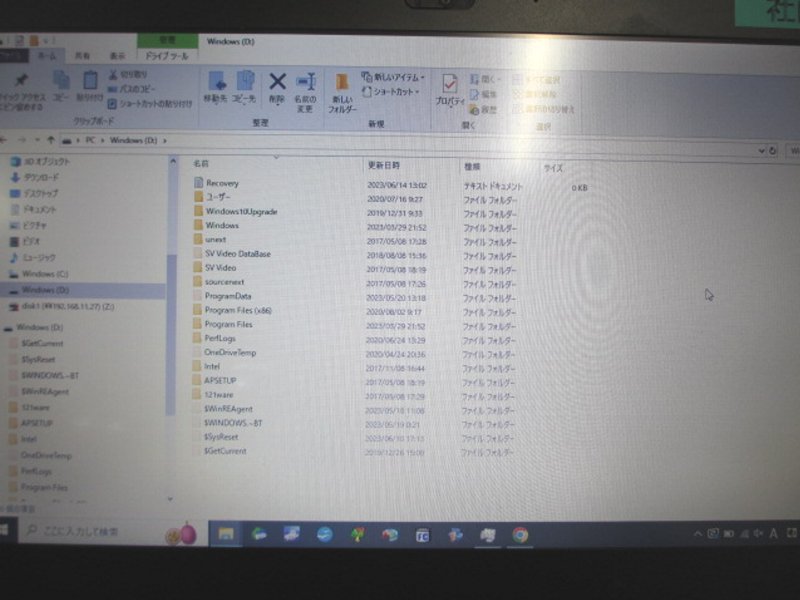The width and height of the screenshot is (800, 600).
Task: Click the volume icon in system tray
Action: click(x=759, y=533)
